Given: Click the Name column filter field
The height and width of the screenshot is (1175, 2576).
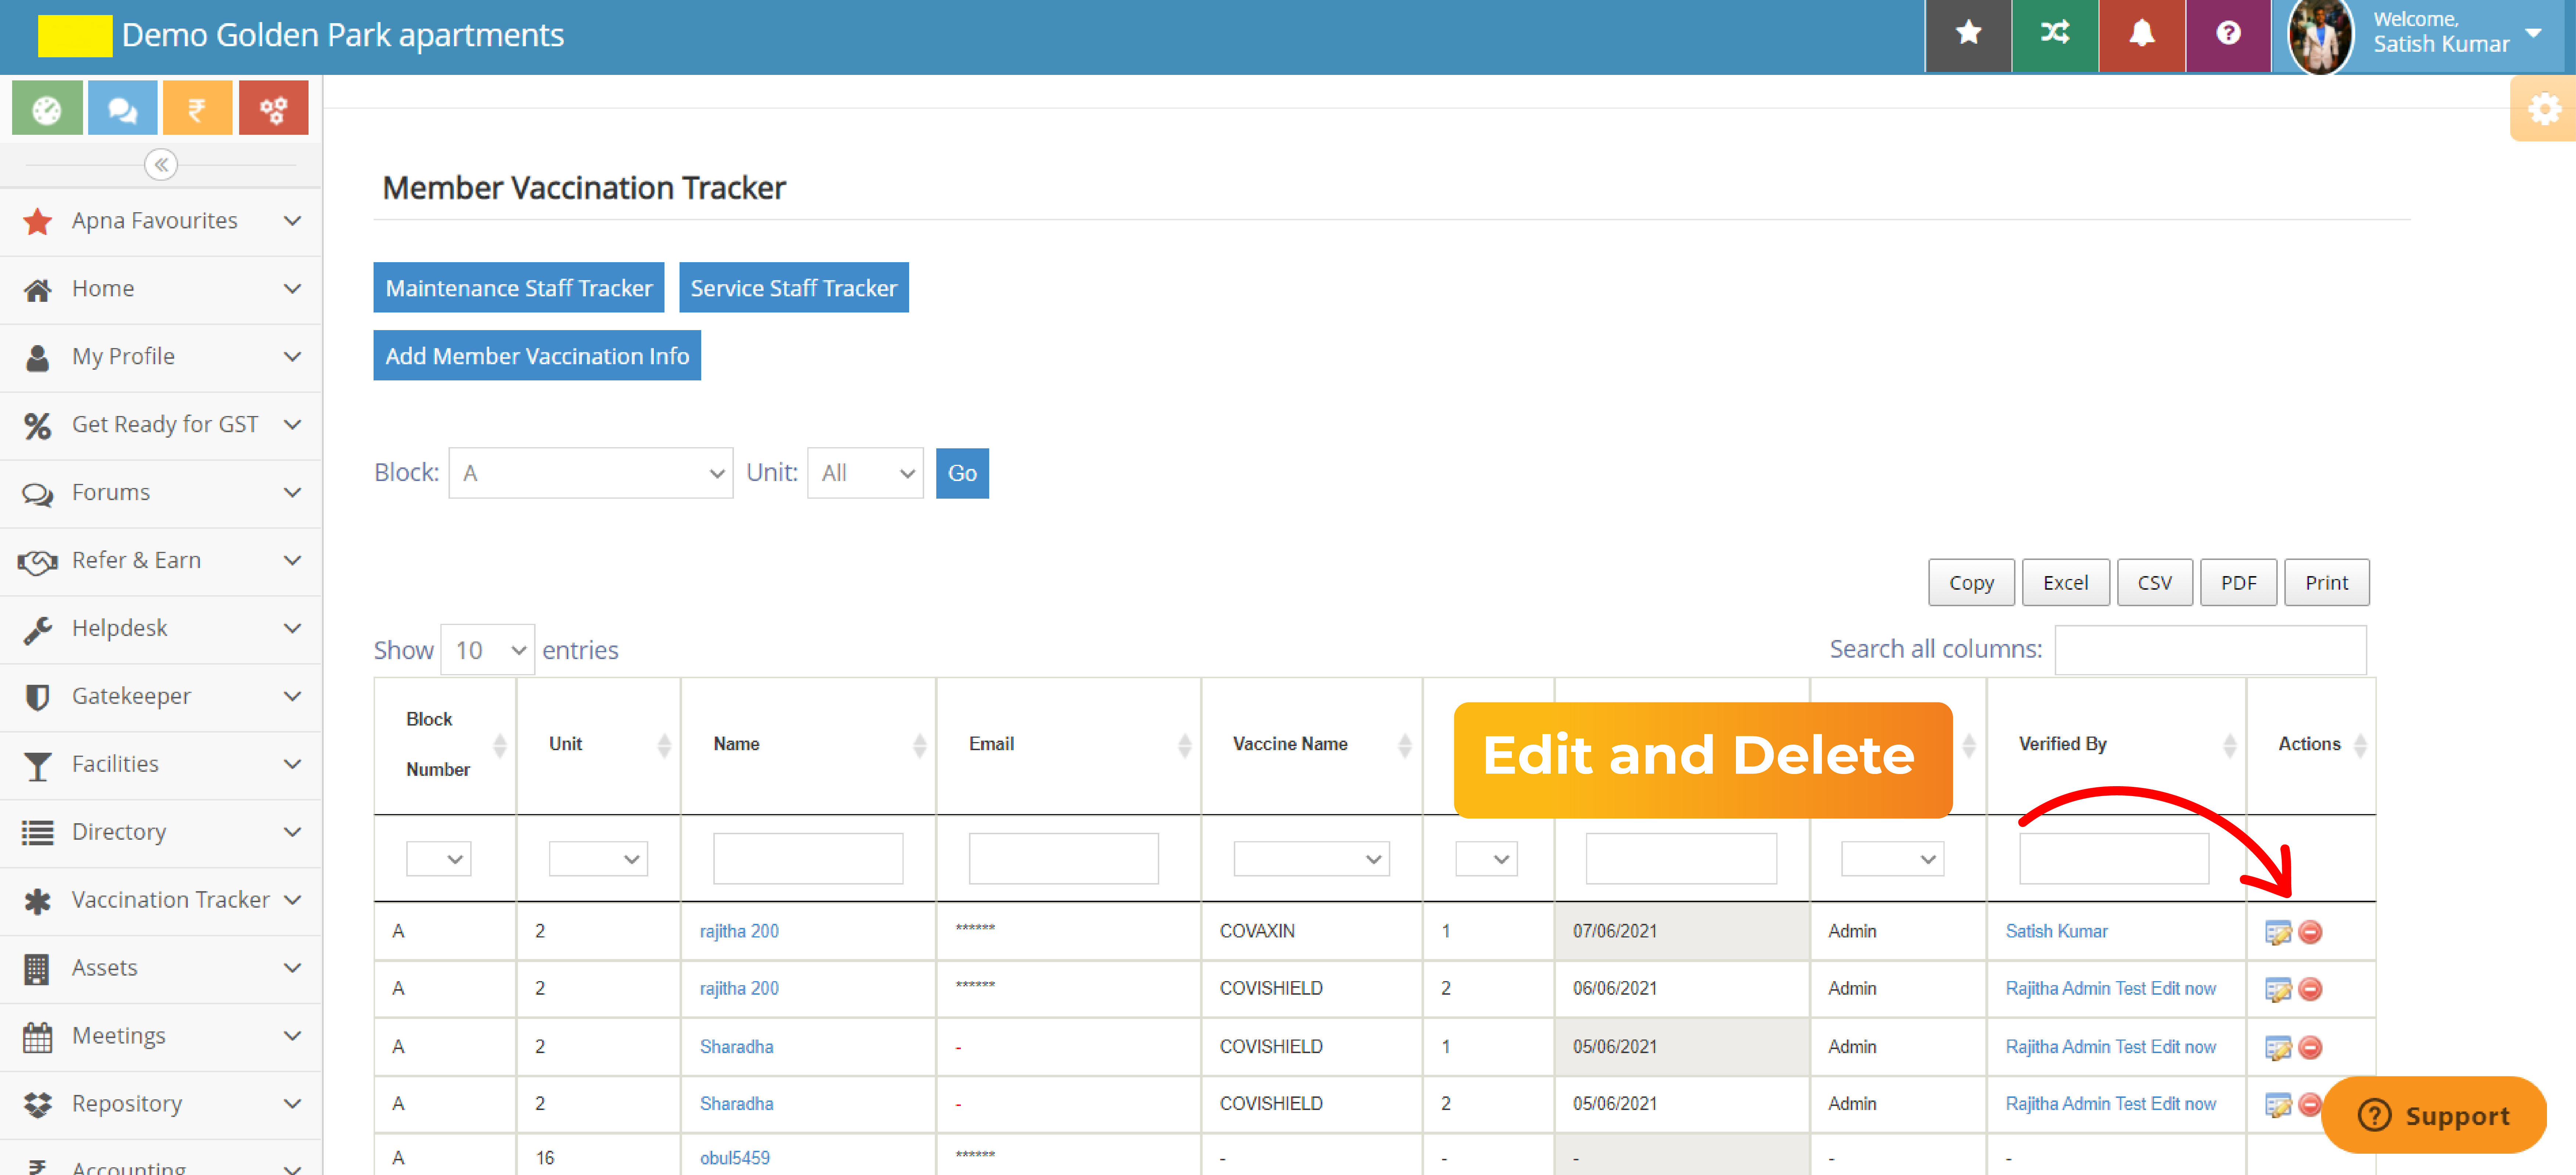Looking at the screenshot, I should pos(808,859).
